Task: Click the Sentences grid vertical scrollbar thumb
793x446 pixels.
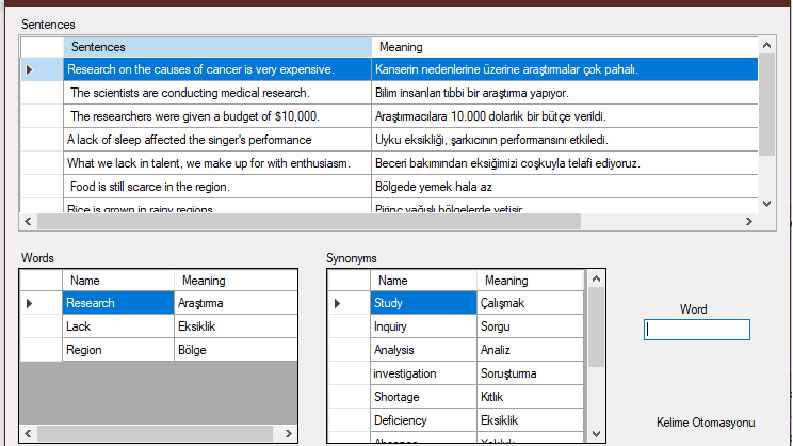Action: (x=767, y=105)
